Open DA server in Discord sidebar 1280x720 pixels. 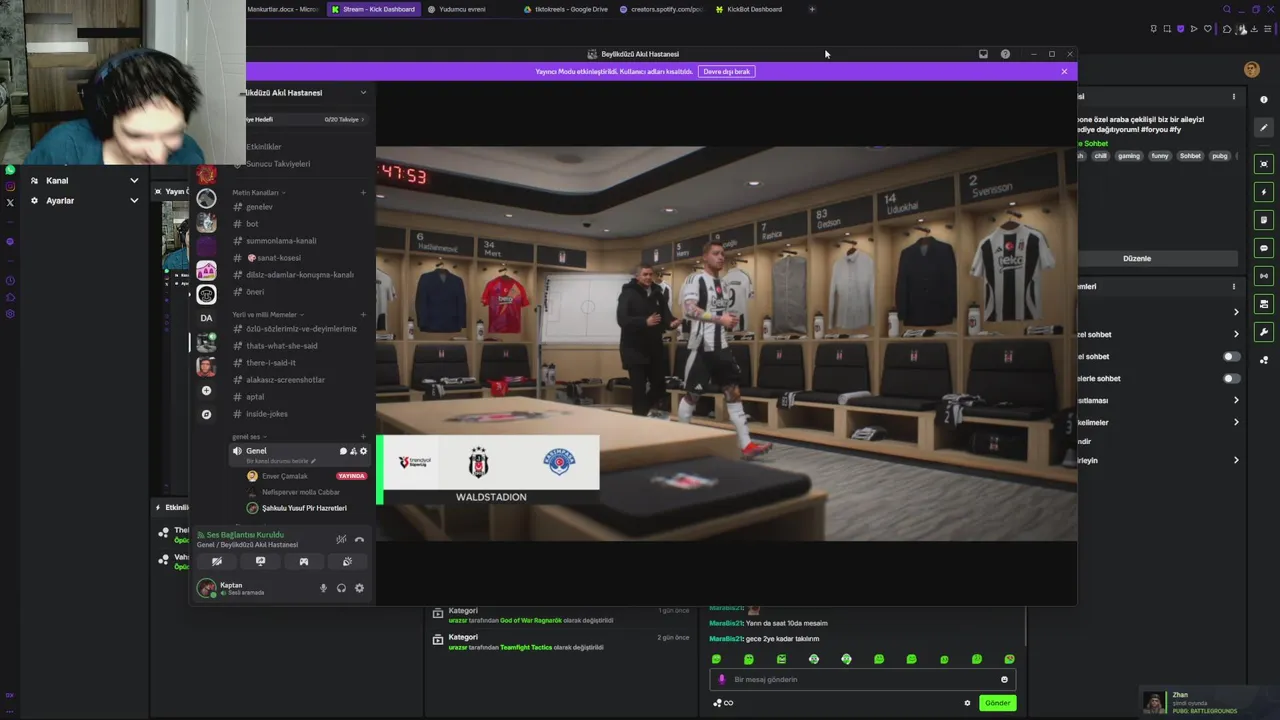click(x=206, y=318)
